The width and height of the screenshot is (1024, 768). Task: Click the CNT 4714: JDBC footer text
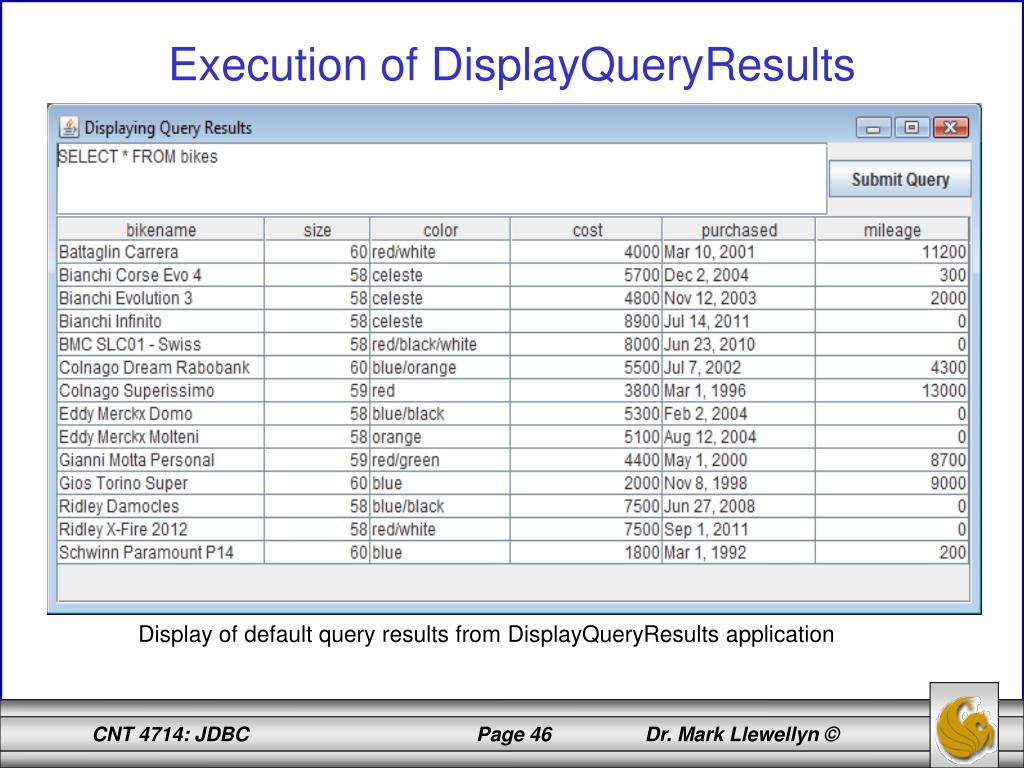click(171, 735)
